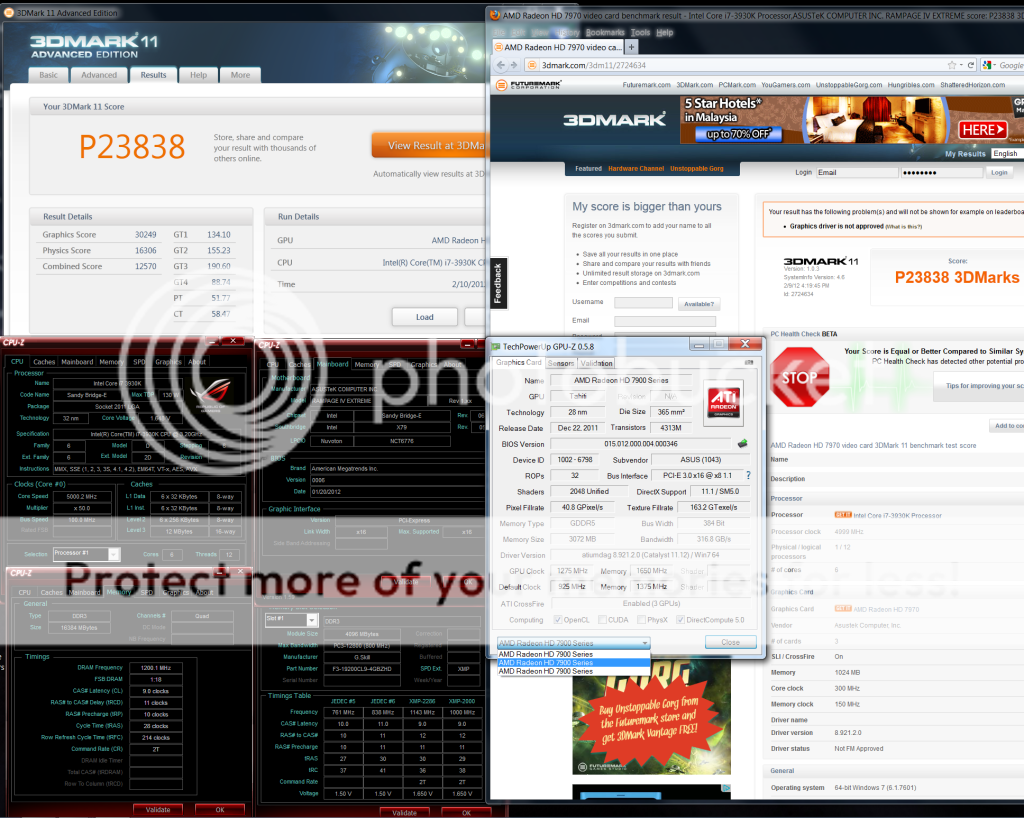Click the Close button in GPU-Z
Image resolution: width=1024 pixels, height=818 pixels.
(731, 642)
